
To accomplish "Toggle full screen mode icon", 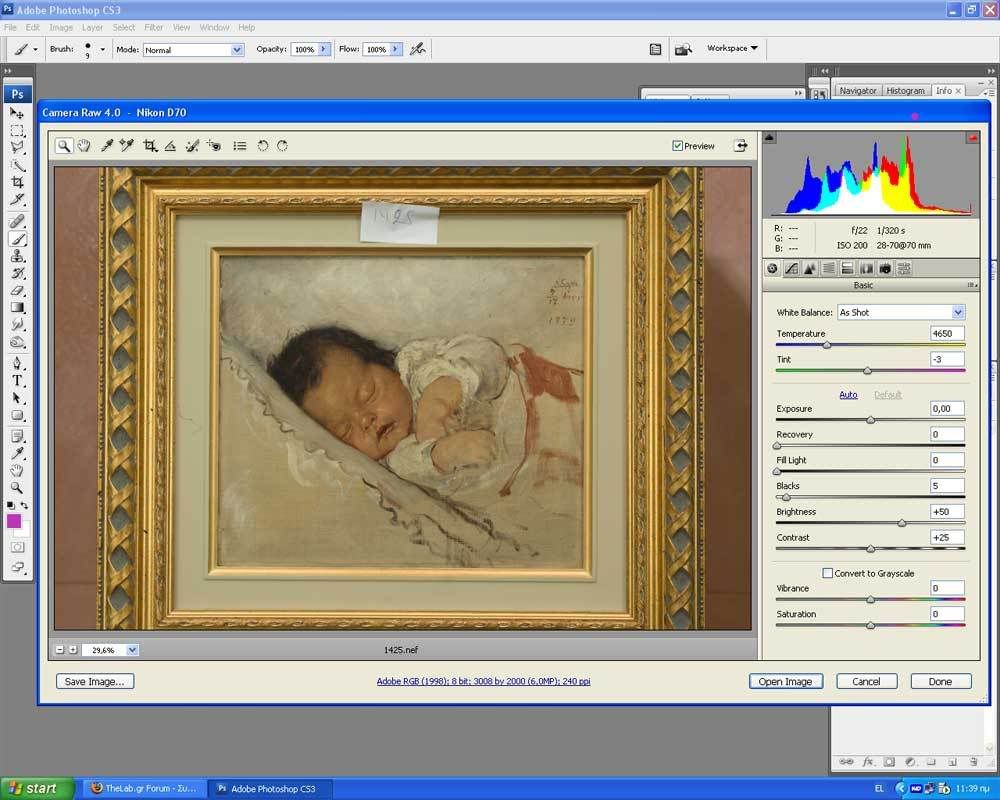I will (x=740, y=146).
